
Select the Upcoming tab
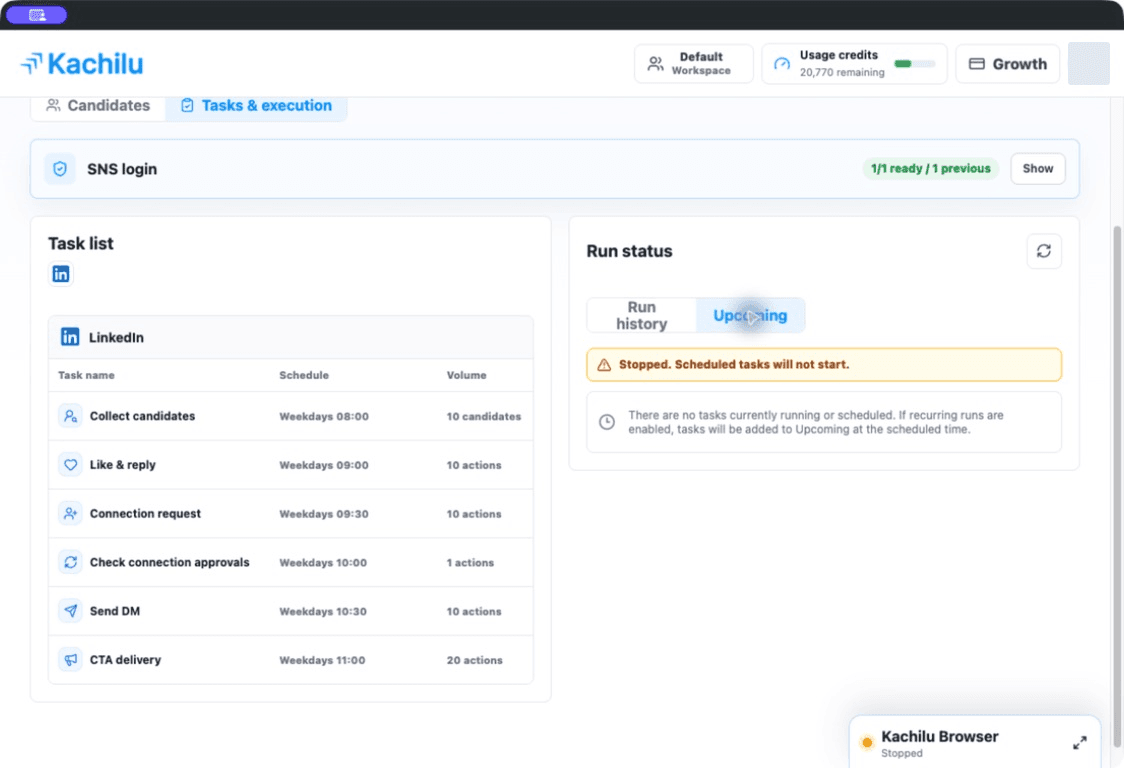pos(750,316)
